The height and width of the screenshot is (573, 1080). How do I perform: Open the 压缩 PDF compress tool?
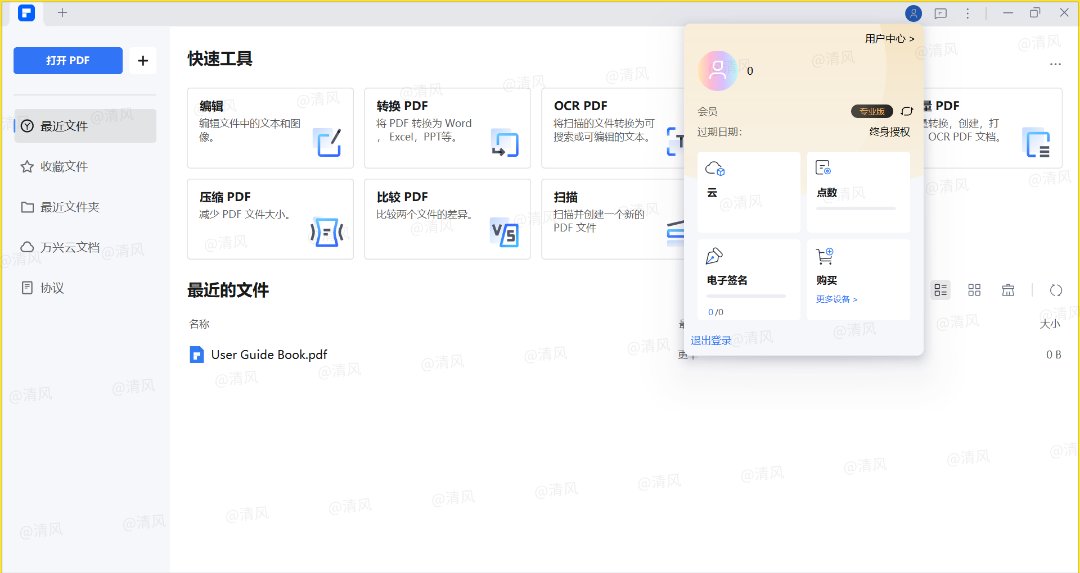coord(270,218)
